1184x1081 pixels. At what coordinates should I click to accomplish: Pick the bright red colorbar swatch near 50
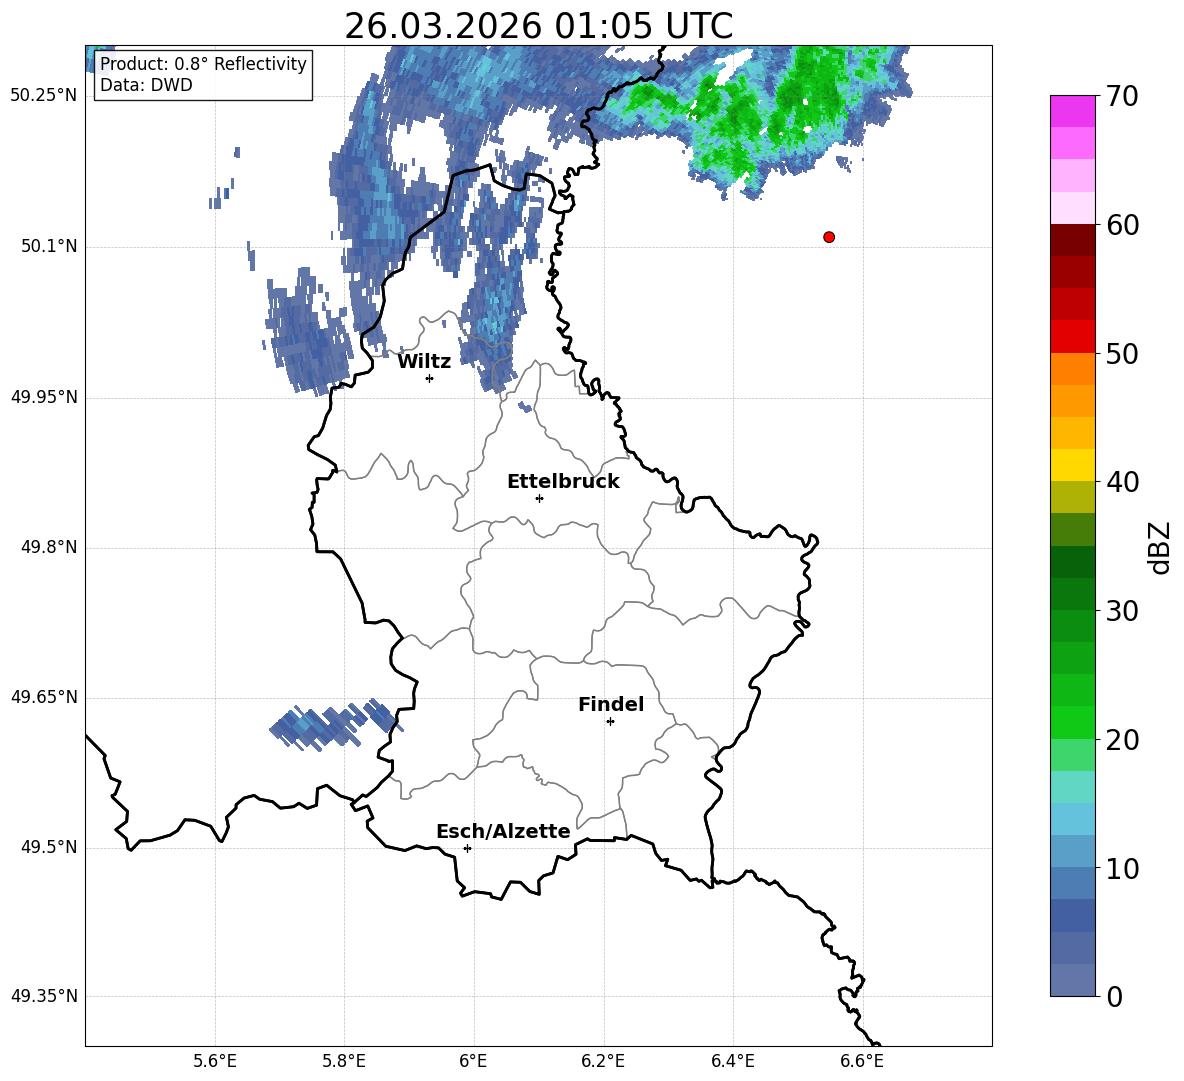pyautogui.click(x=1072, y=337)
